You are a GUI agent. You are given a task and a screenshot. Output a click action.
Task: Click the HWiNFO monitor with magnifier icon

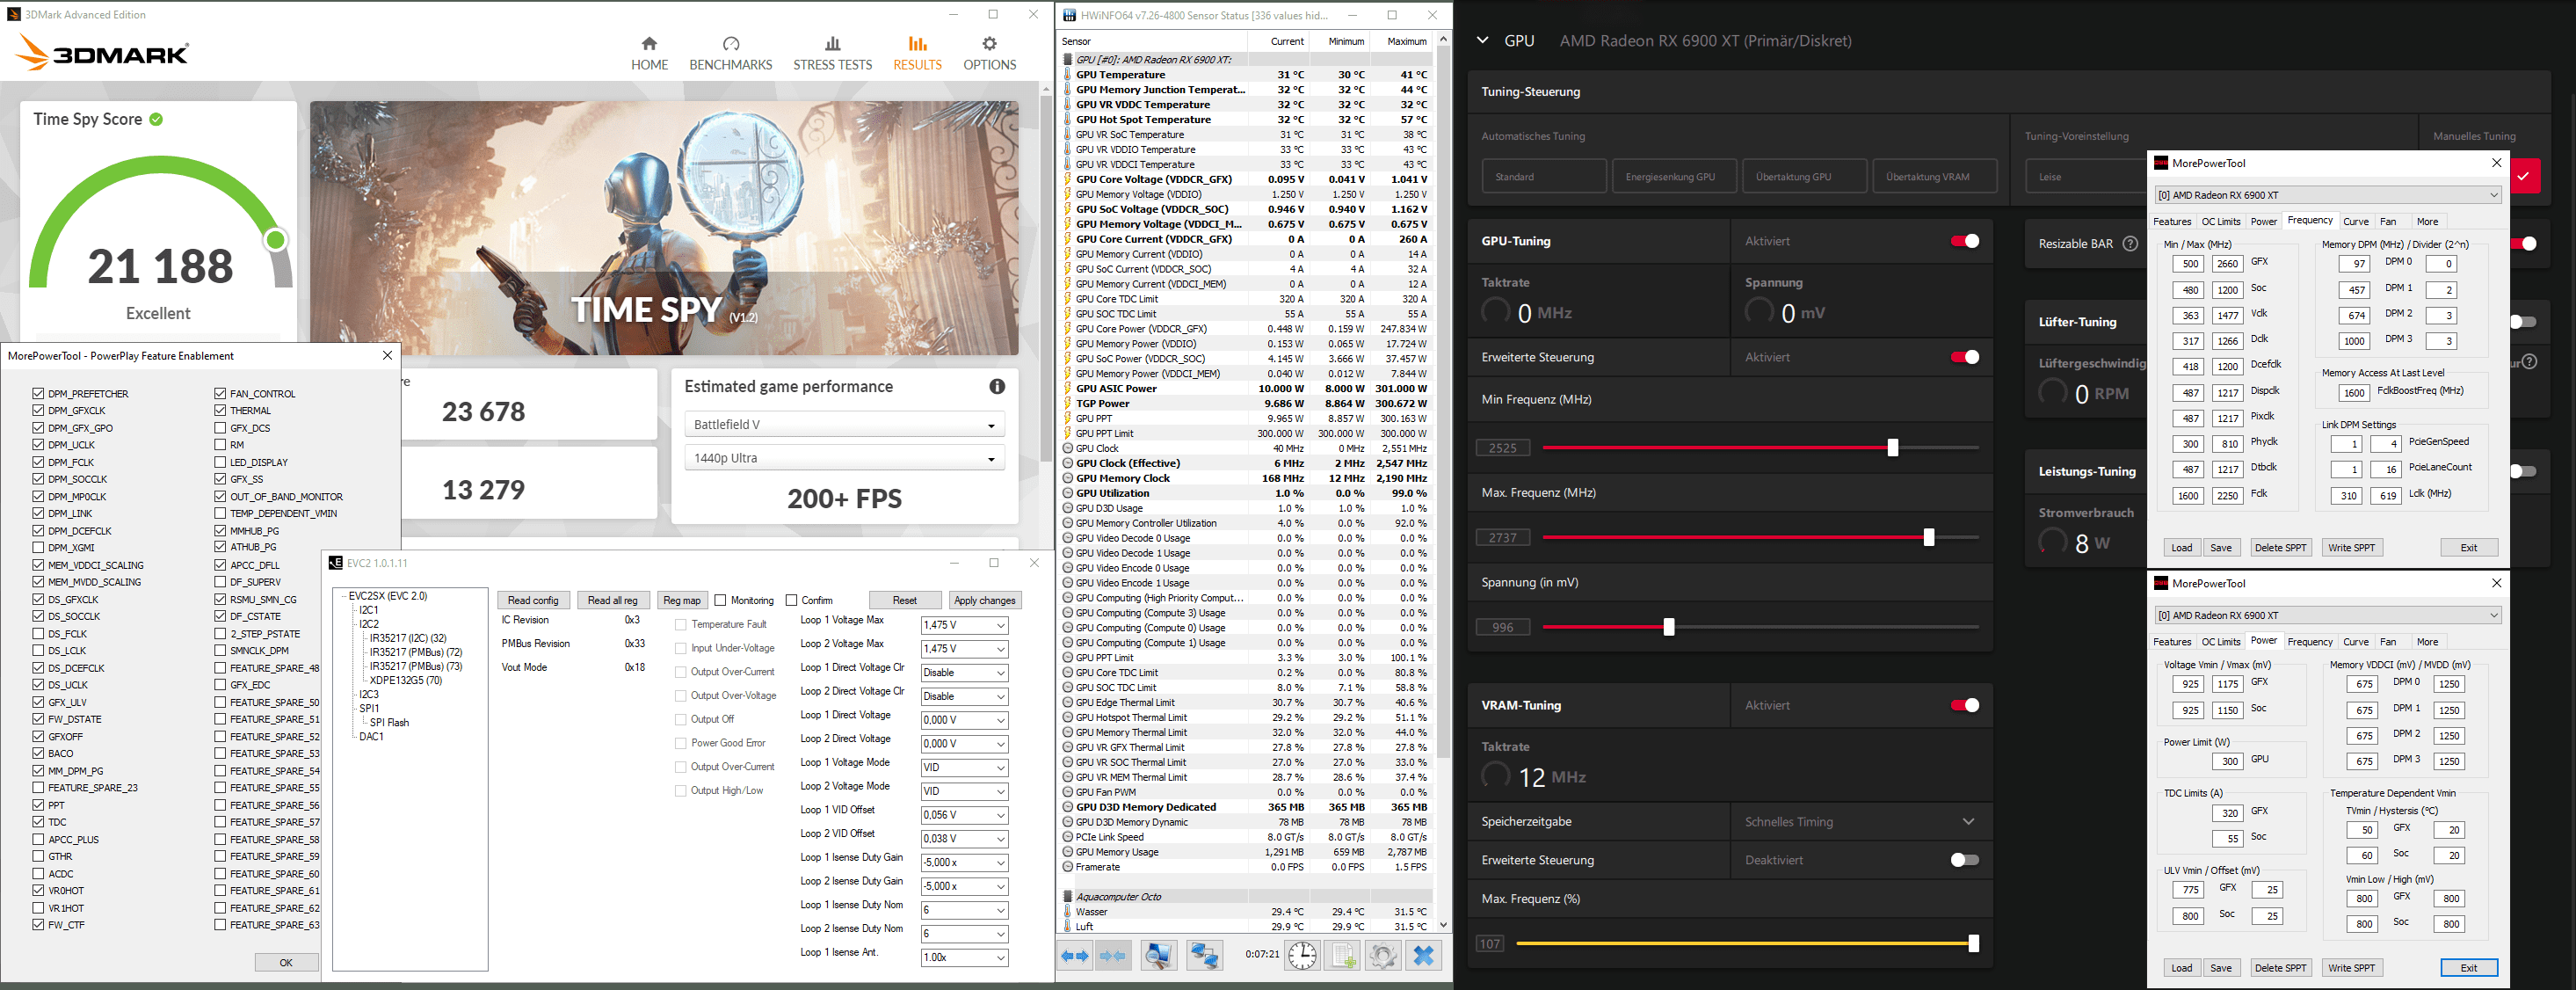(1159, 956)
